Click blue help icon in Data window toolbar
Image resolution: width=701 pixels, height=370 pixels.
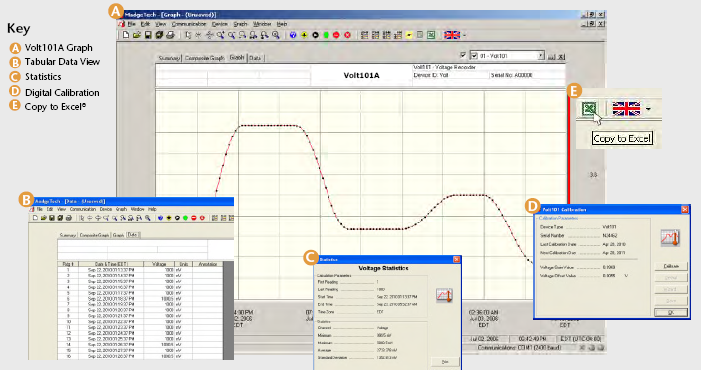click(160, 218)
